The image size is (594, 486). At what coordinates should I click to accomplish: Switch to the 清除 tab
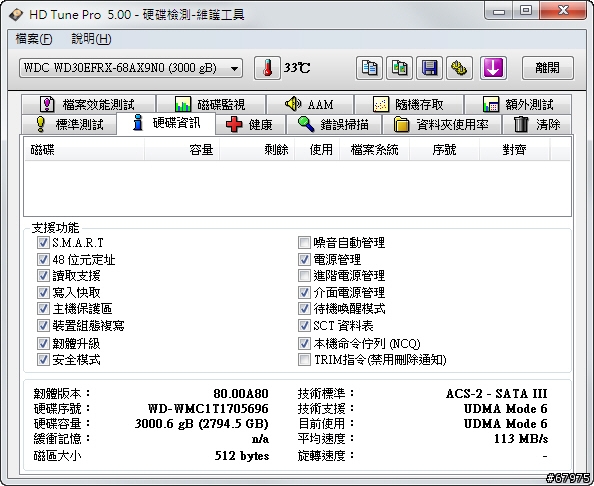tap(537, 124)
